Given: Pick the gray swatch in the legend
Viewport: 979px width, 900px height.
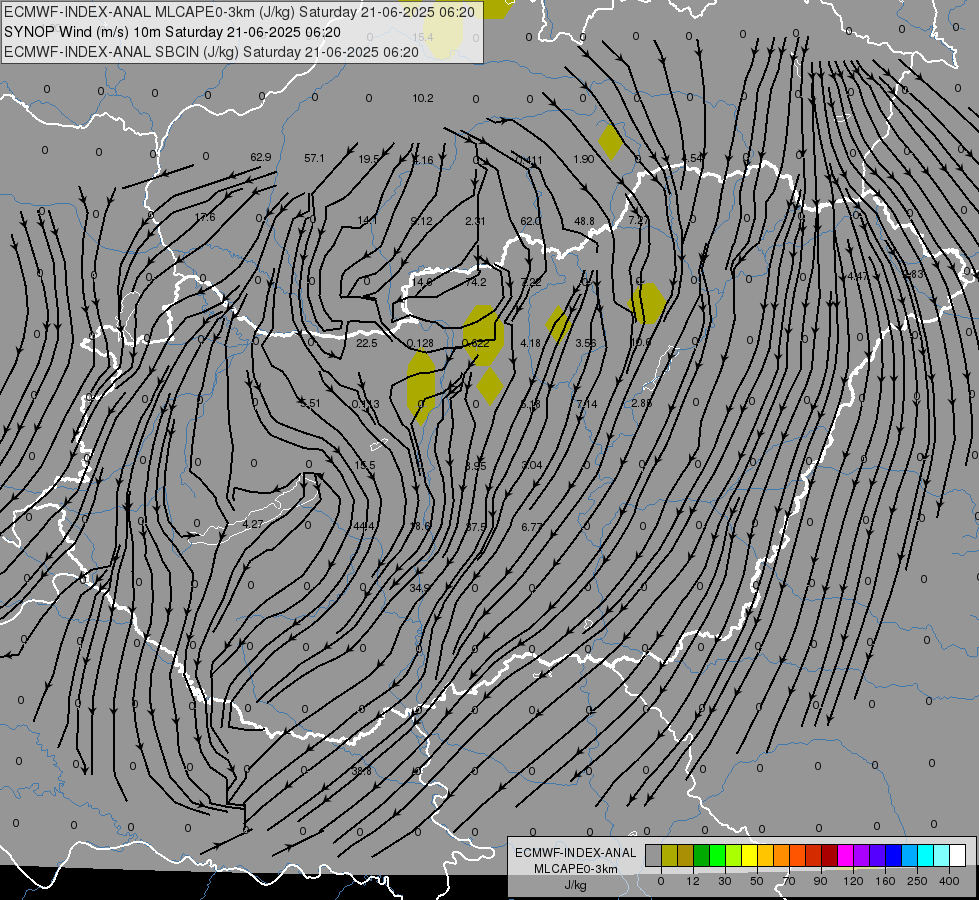Looking at the screenshot, I should [x=653, y=856].
